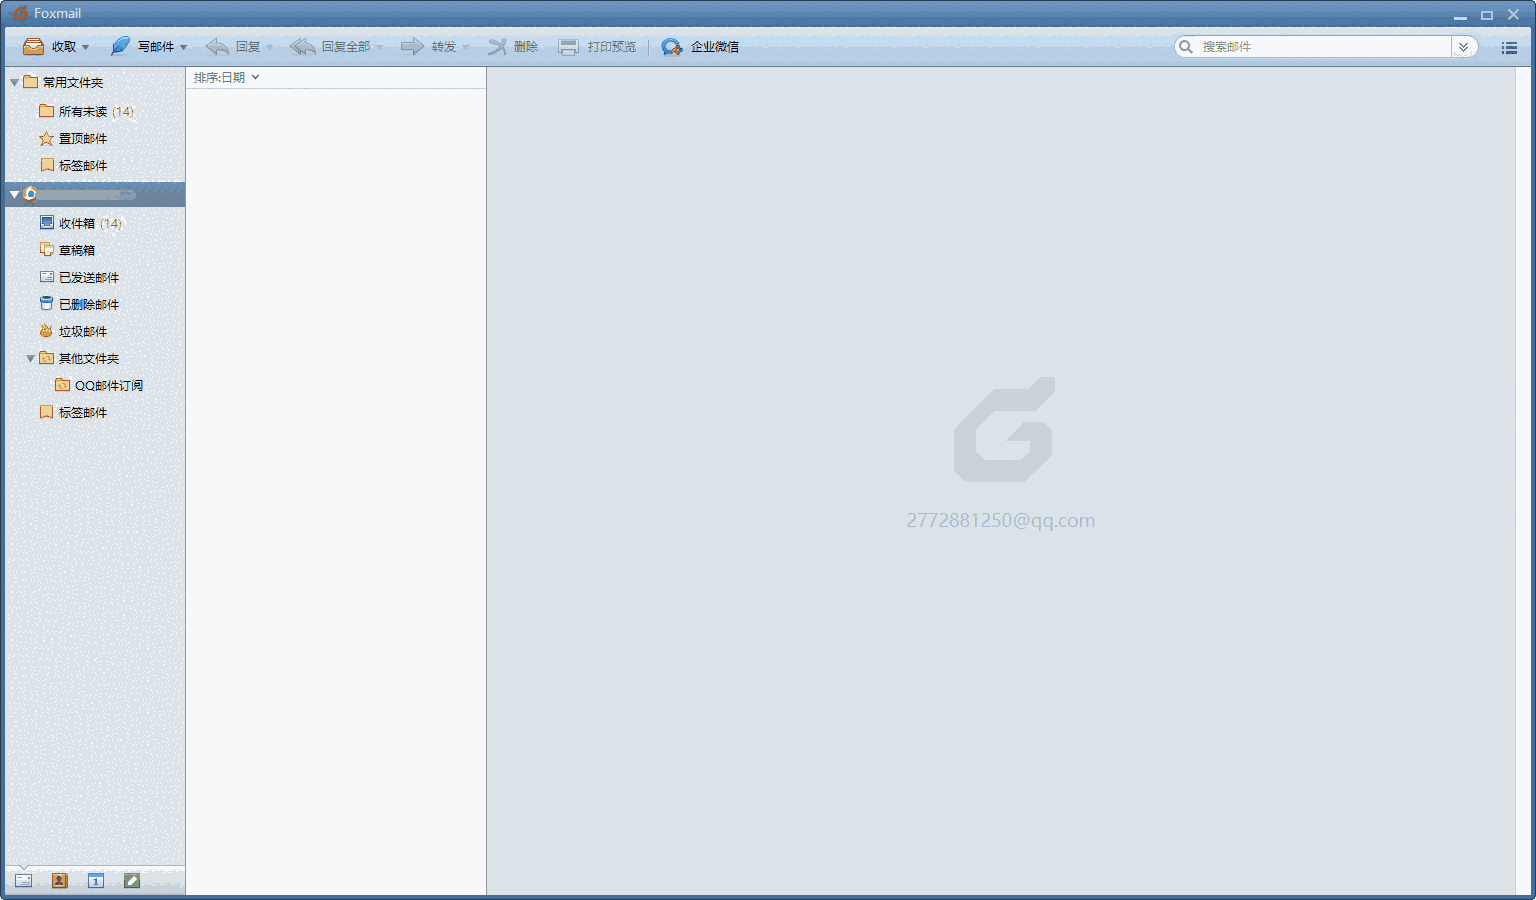Image resolution: width=1536 pixels, height=900 pixels.
Task: Collapse the 其他文件夹 triangle
Action: pyautogui.click(x=30, y=358)
